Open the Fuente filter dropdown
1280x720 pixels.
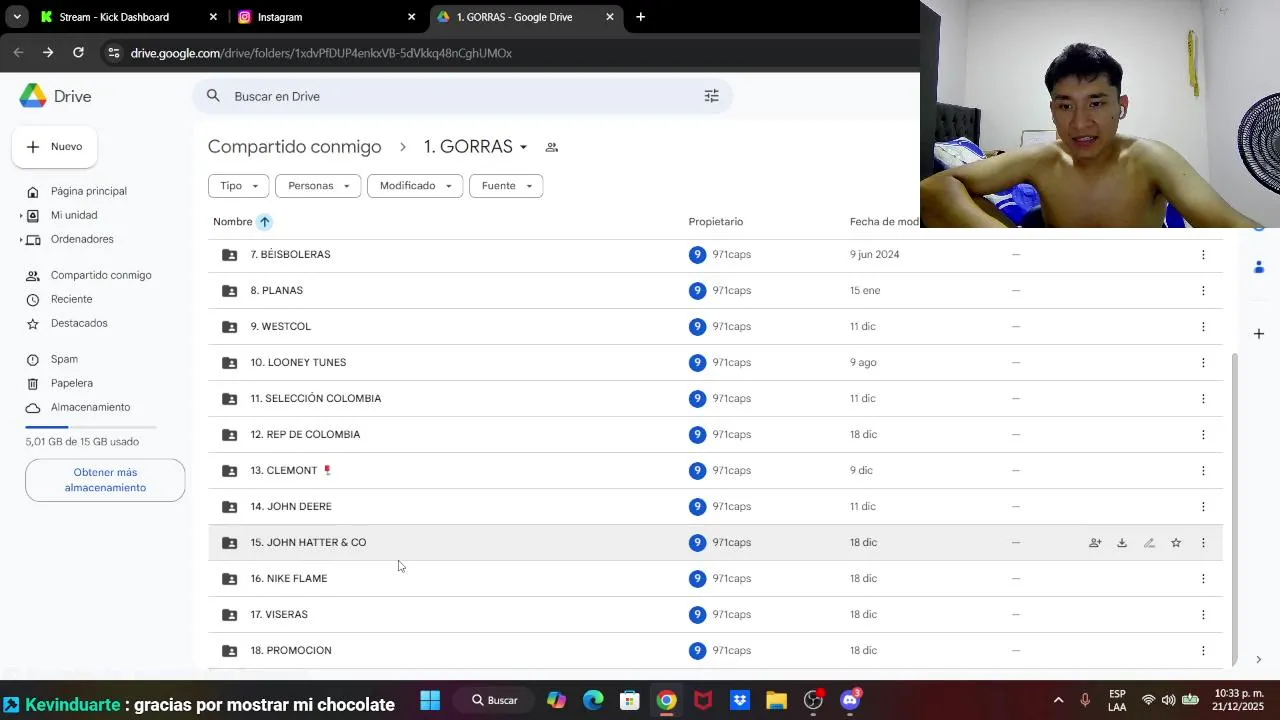[506, 186]
